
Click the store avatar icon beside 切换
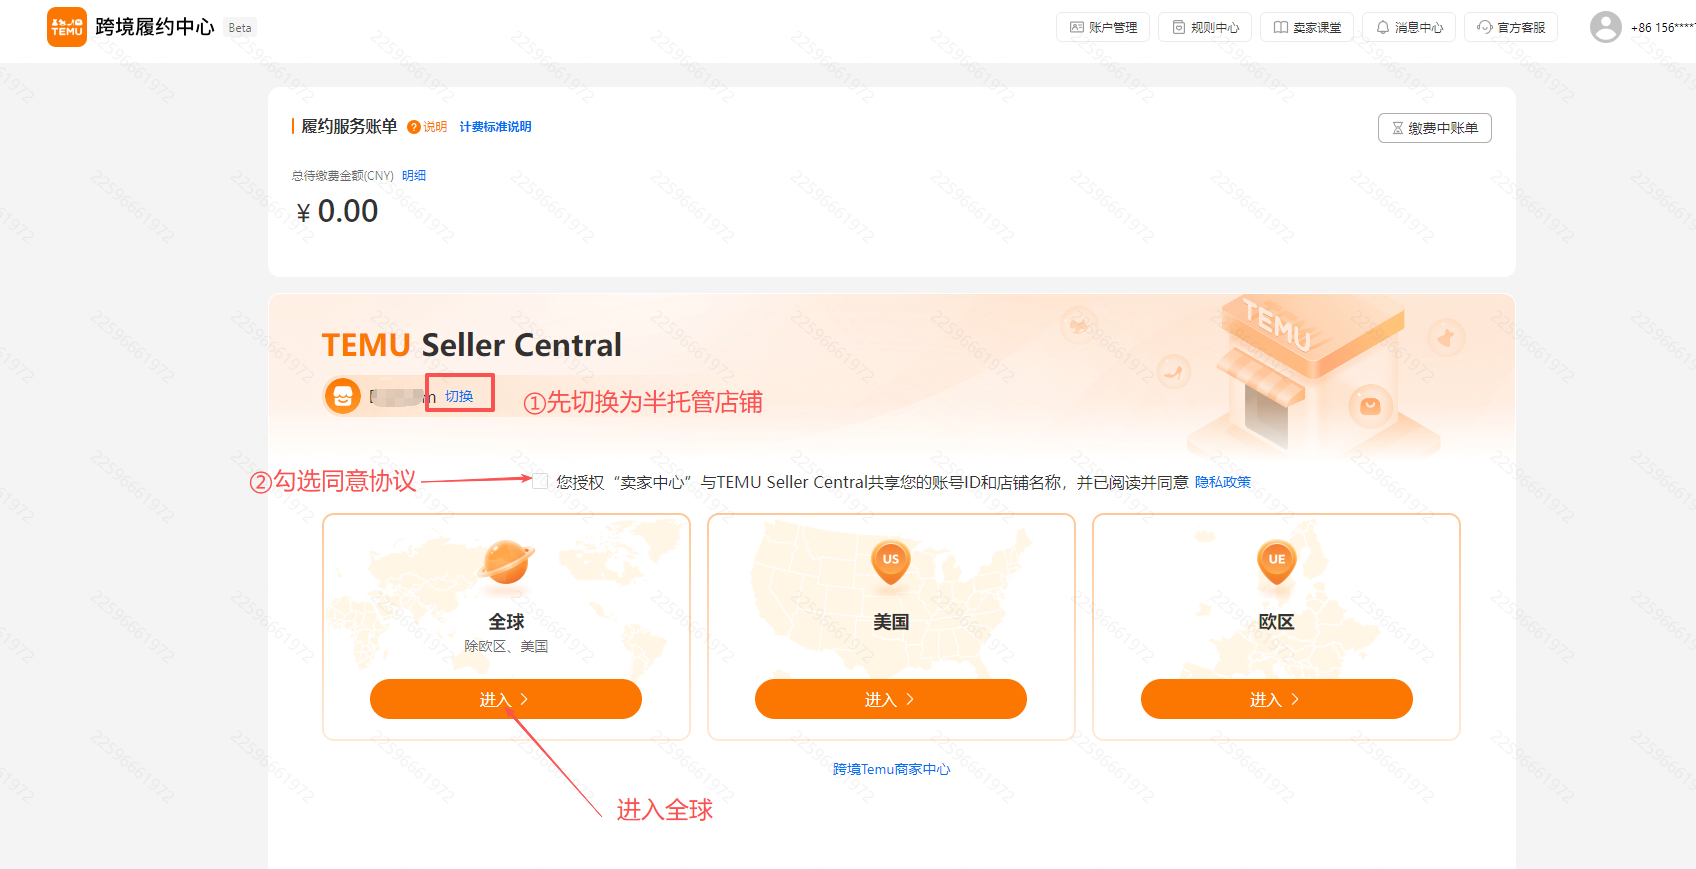(343, 396)
